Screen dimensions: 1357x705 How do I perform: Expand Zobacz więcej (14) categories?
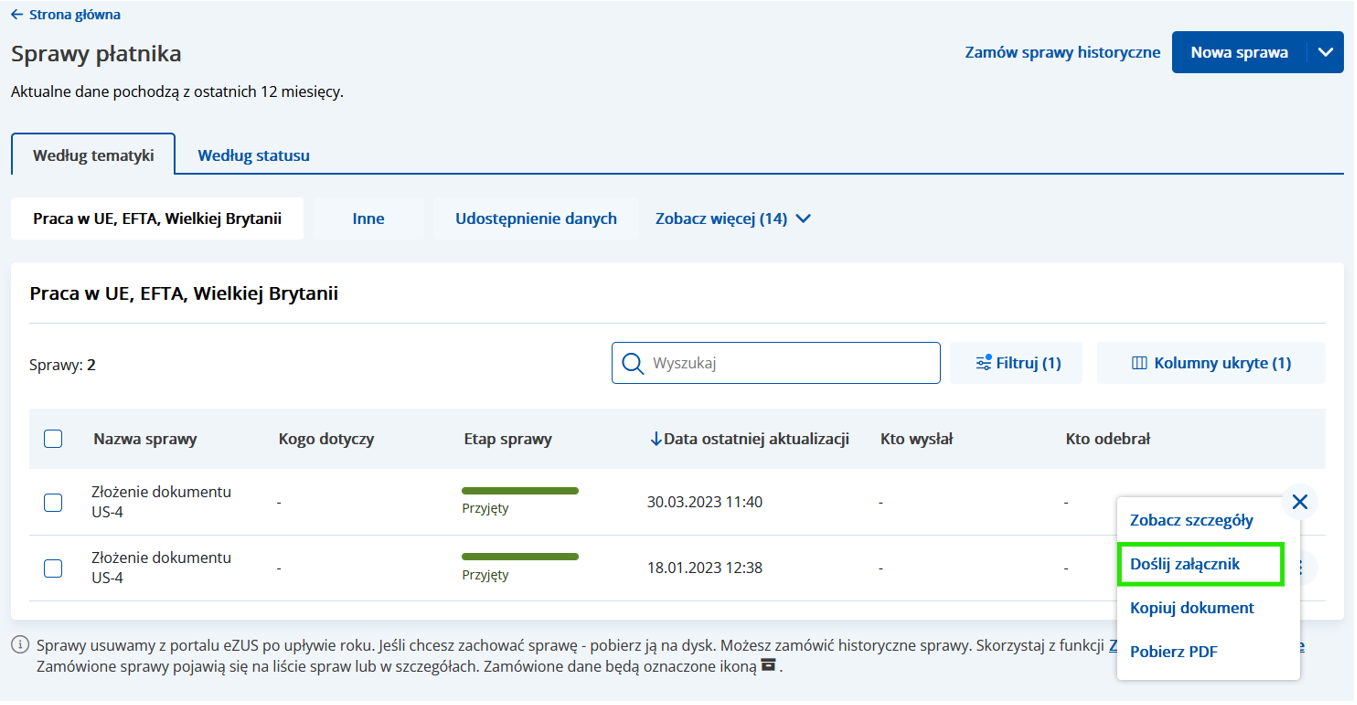[733, 218]
